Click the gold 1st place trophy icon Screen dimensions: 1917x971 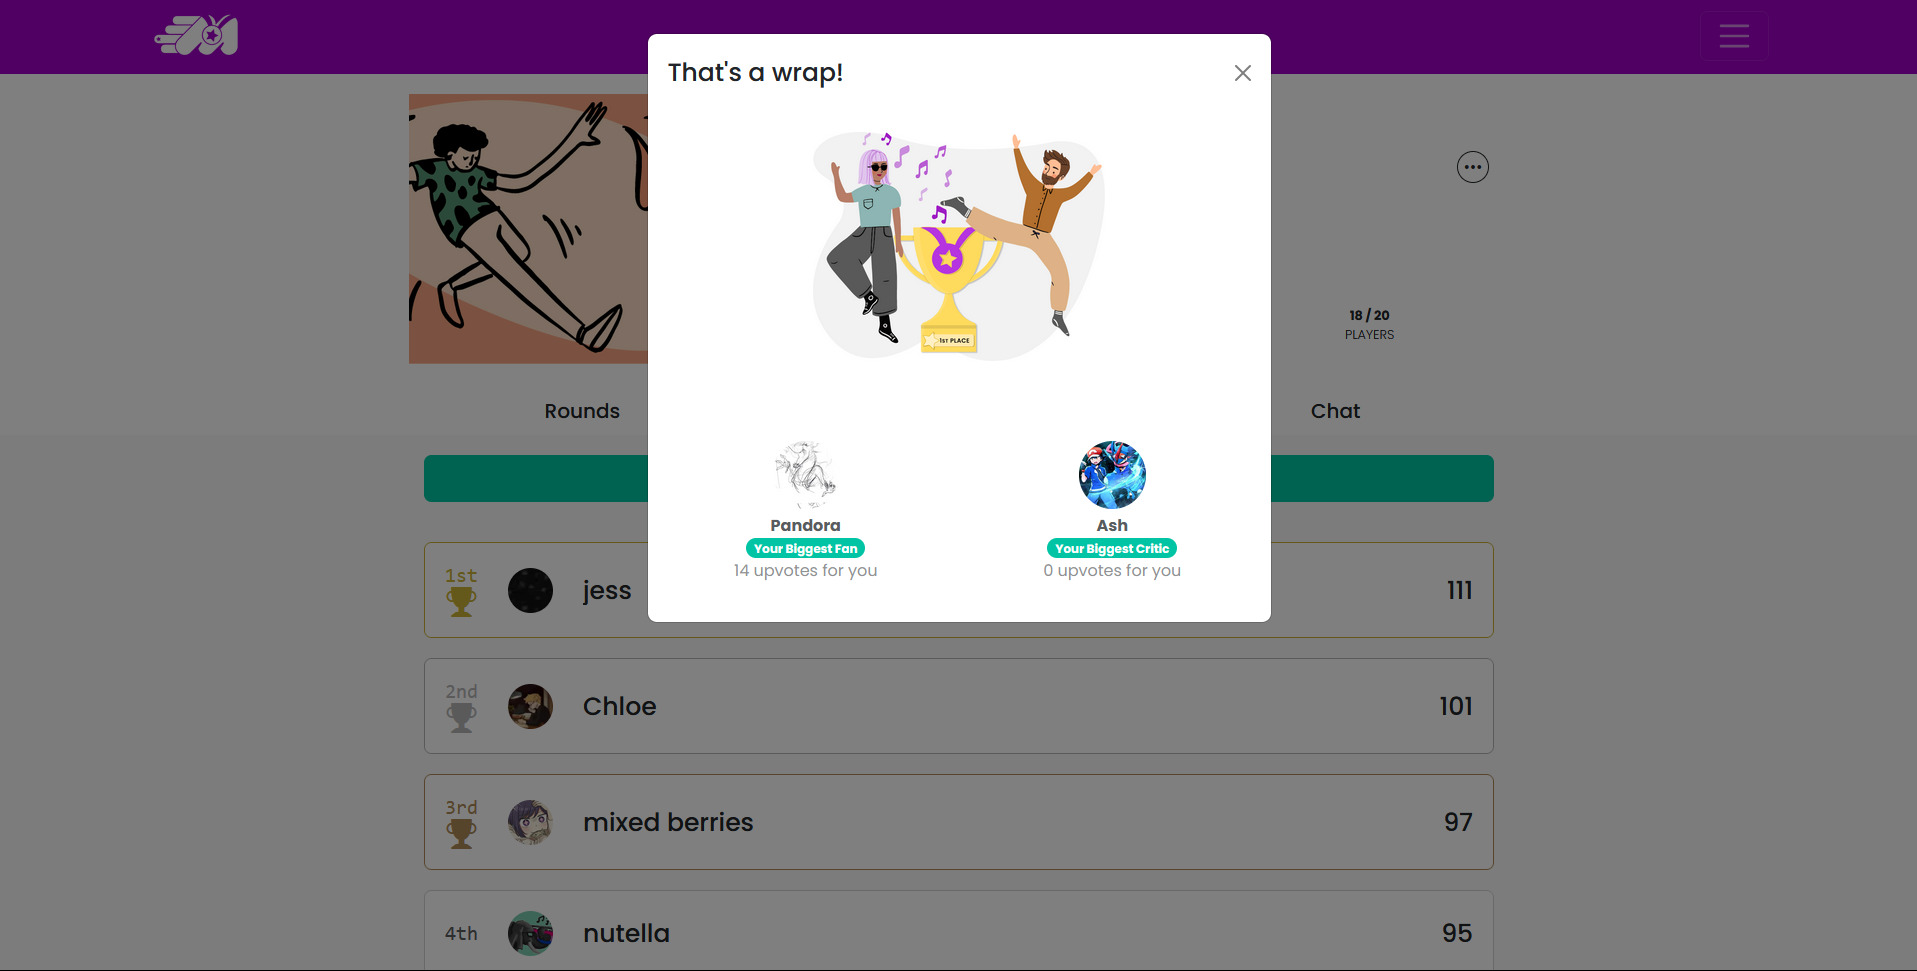pyautogui.click(x=461, y=601)
